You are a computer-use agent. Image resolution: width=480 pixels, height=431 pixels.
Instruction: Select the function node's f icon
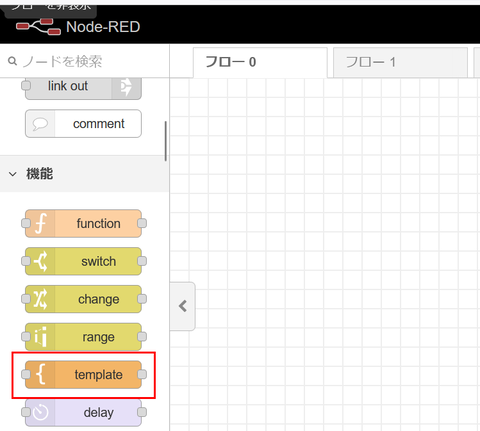[x=41, y=223]
